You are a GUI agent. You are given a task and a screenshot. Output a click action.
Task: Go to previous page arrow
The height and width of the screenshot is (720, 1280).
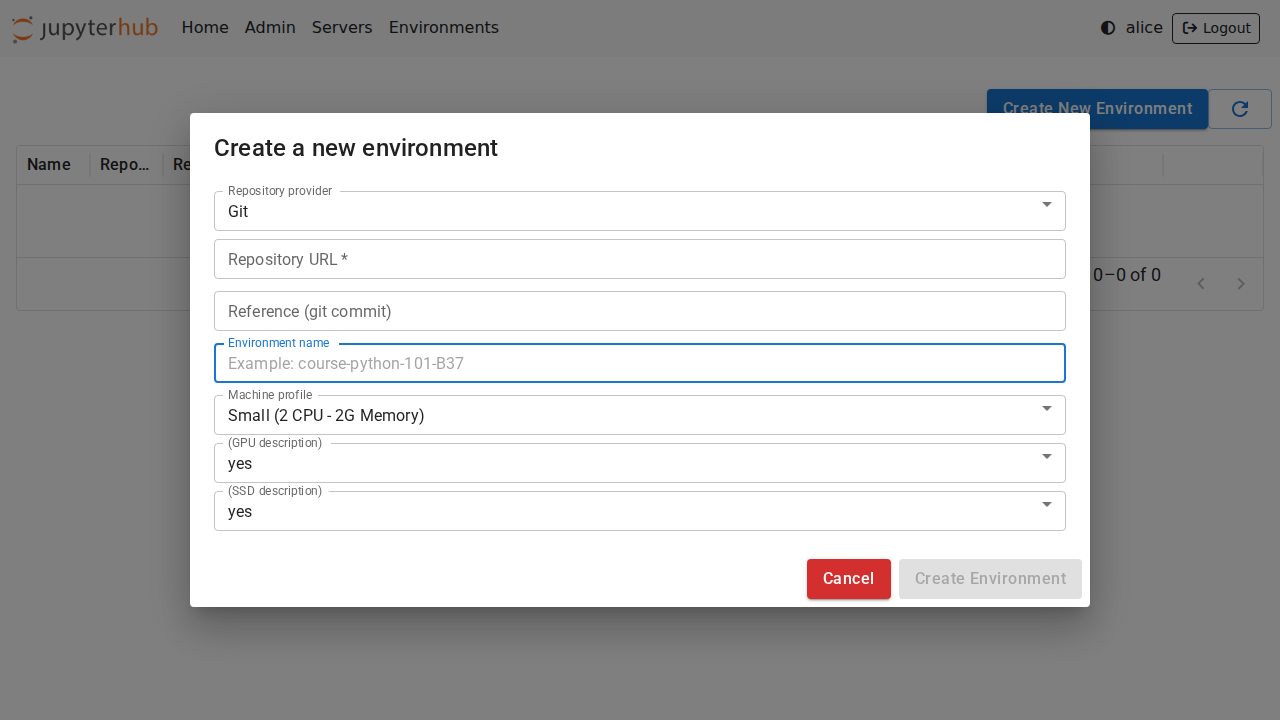1201,284
